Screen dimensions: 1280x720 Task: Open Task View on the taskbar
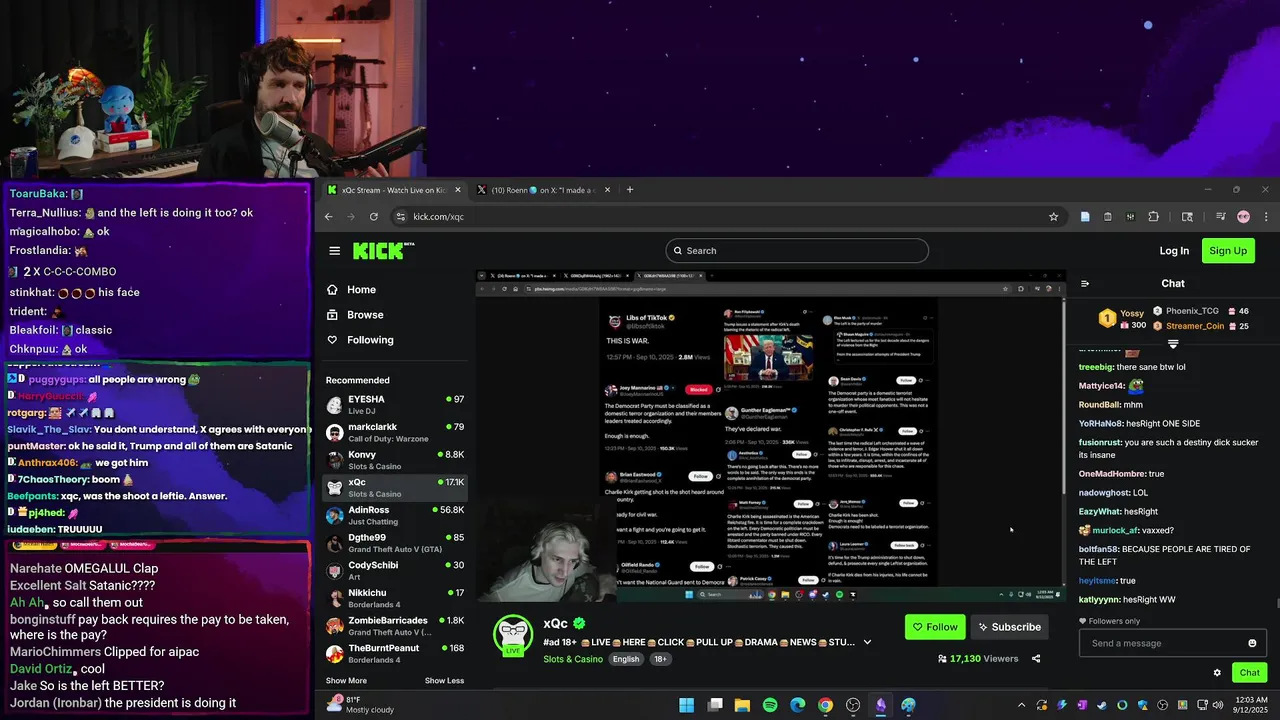[715, 705]
